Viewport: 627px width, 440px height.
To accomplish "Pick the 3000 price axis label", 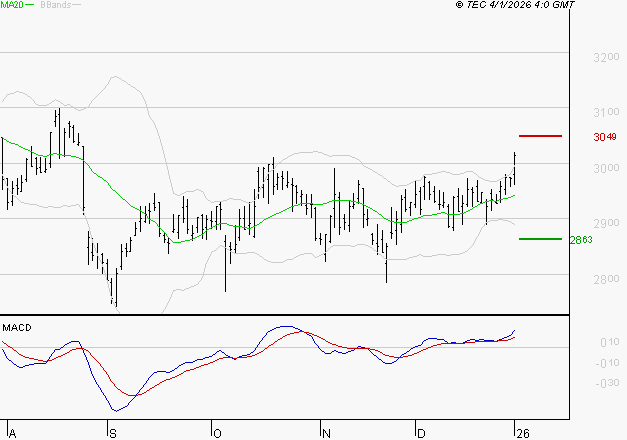I will click(x=603, y=168).
